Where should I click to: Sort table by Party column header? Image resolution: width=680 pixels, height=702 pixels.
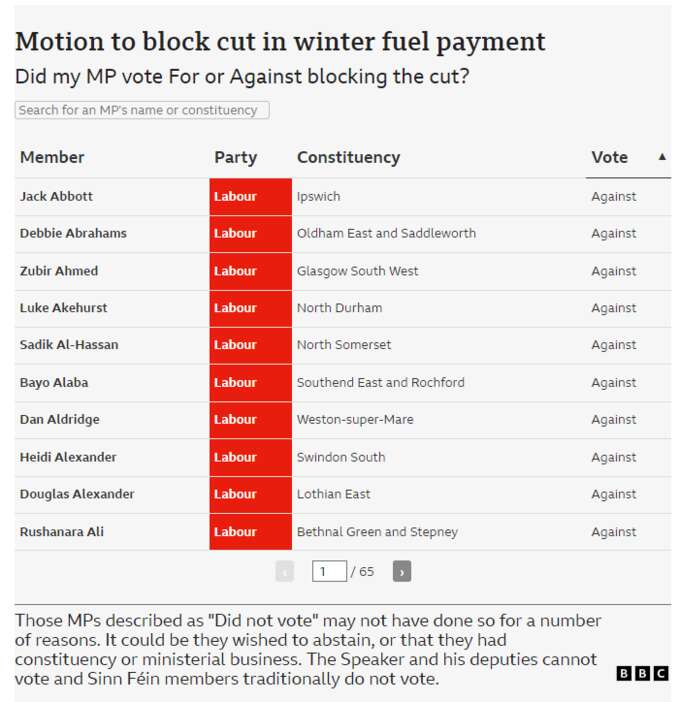pos(235,157)
